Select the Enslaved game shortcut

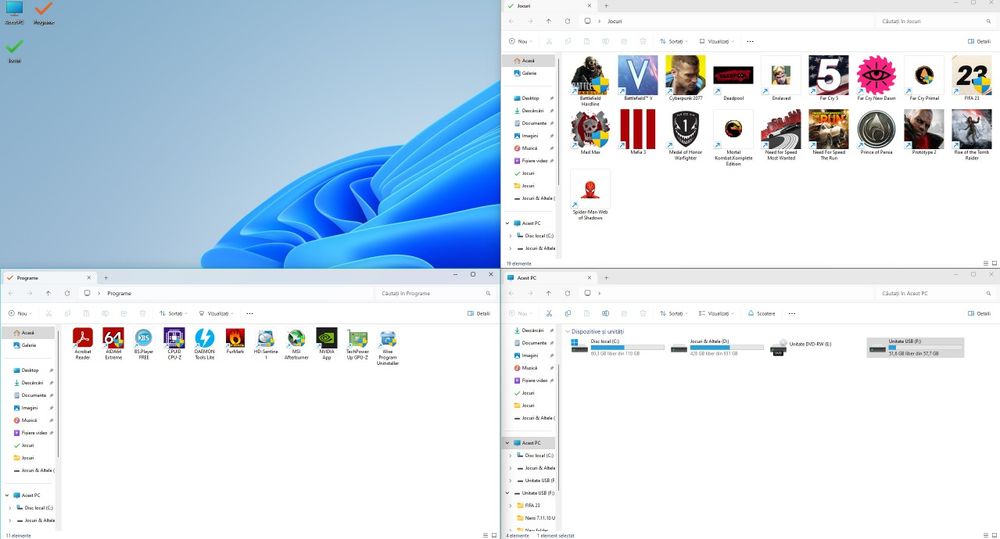point(781,78)
